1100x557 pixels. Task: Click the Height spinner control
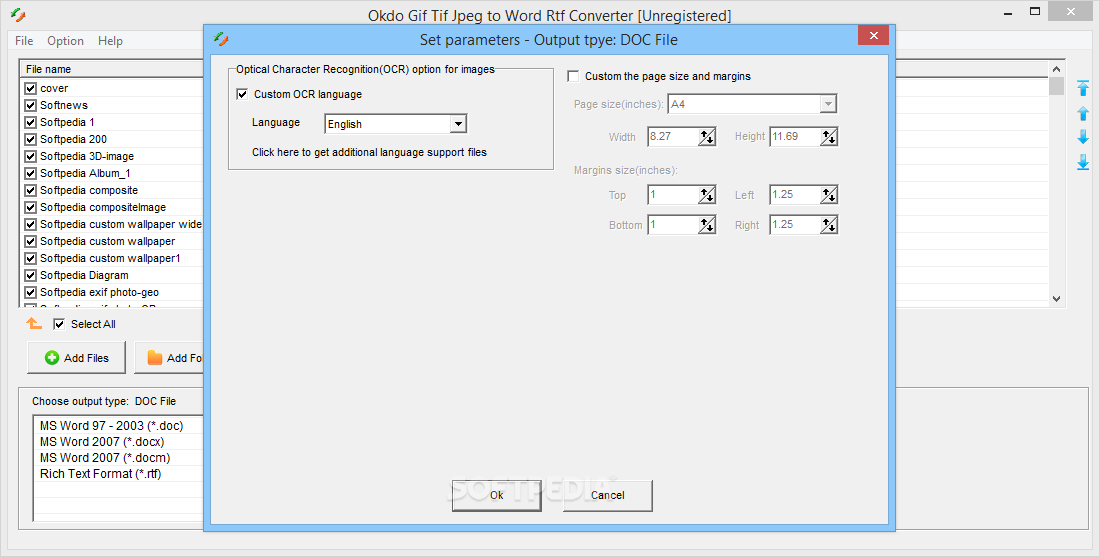click(829, 137)
